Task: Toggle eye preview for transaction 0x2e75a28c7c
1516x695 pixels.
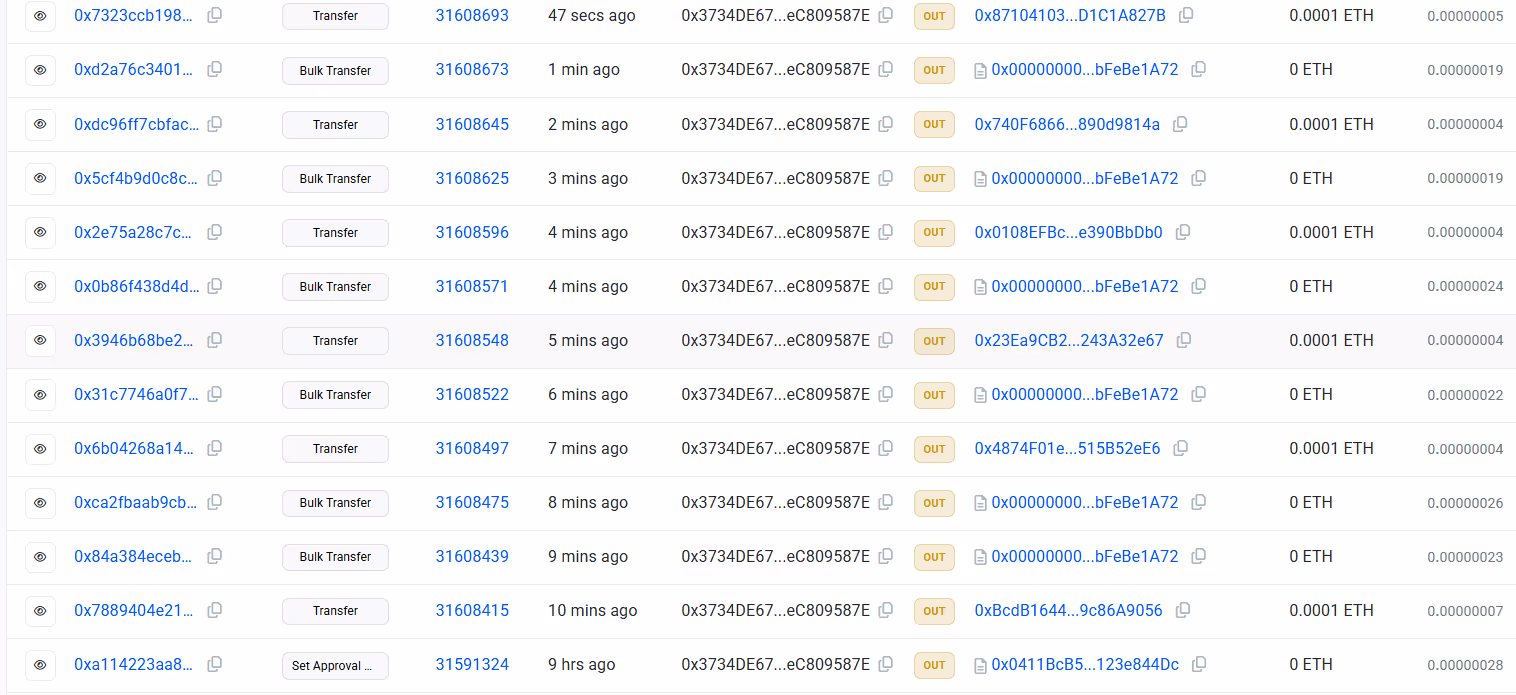Action: (x=40, y=232)
